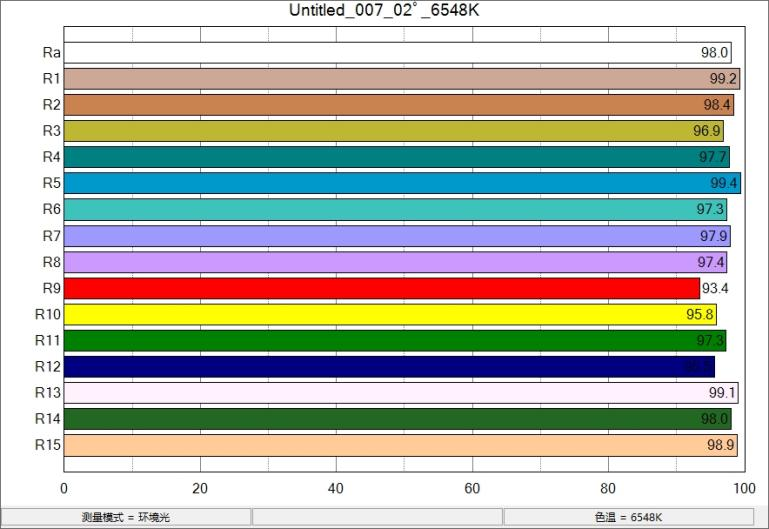Viewport: 769px width, 529px height.
Task: Click the 93.4 value label beside R9
Action: click(x=716, y=289)
